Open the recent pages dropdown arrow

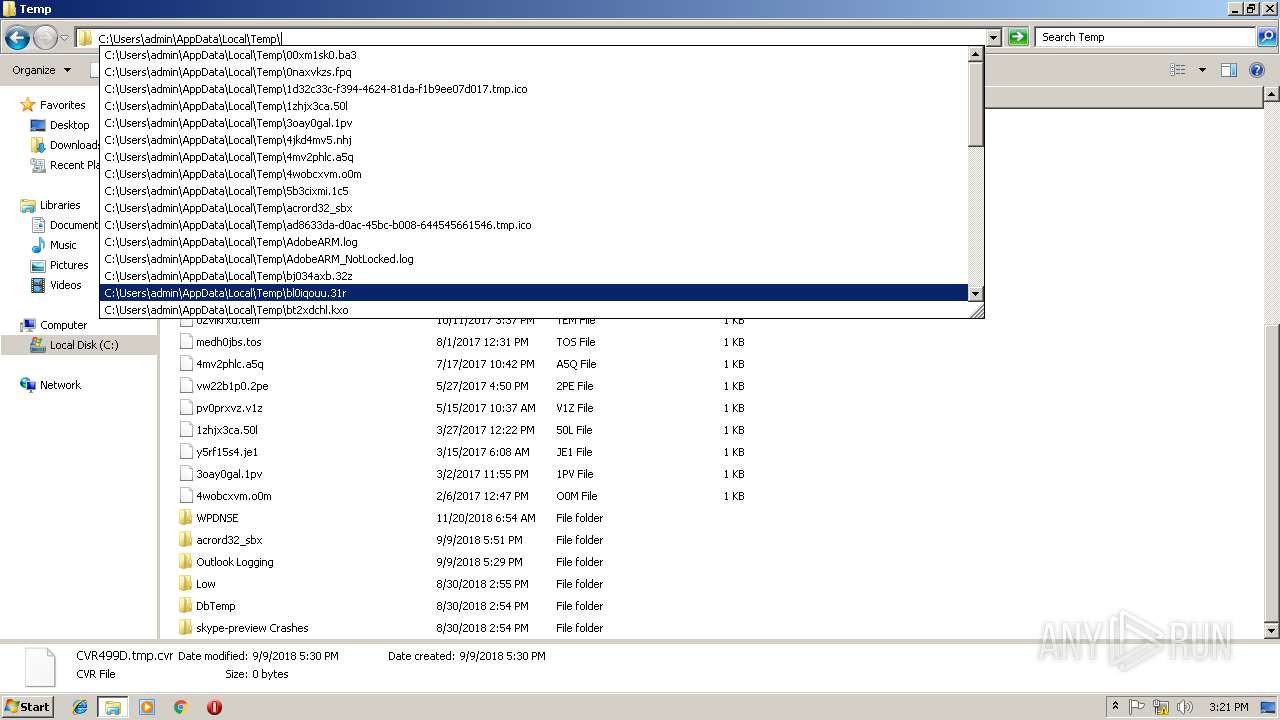pyautogui.click(x=64, y=38)
